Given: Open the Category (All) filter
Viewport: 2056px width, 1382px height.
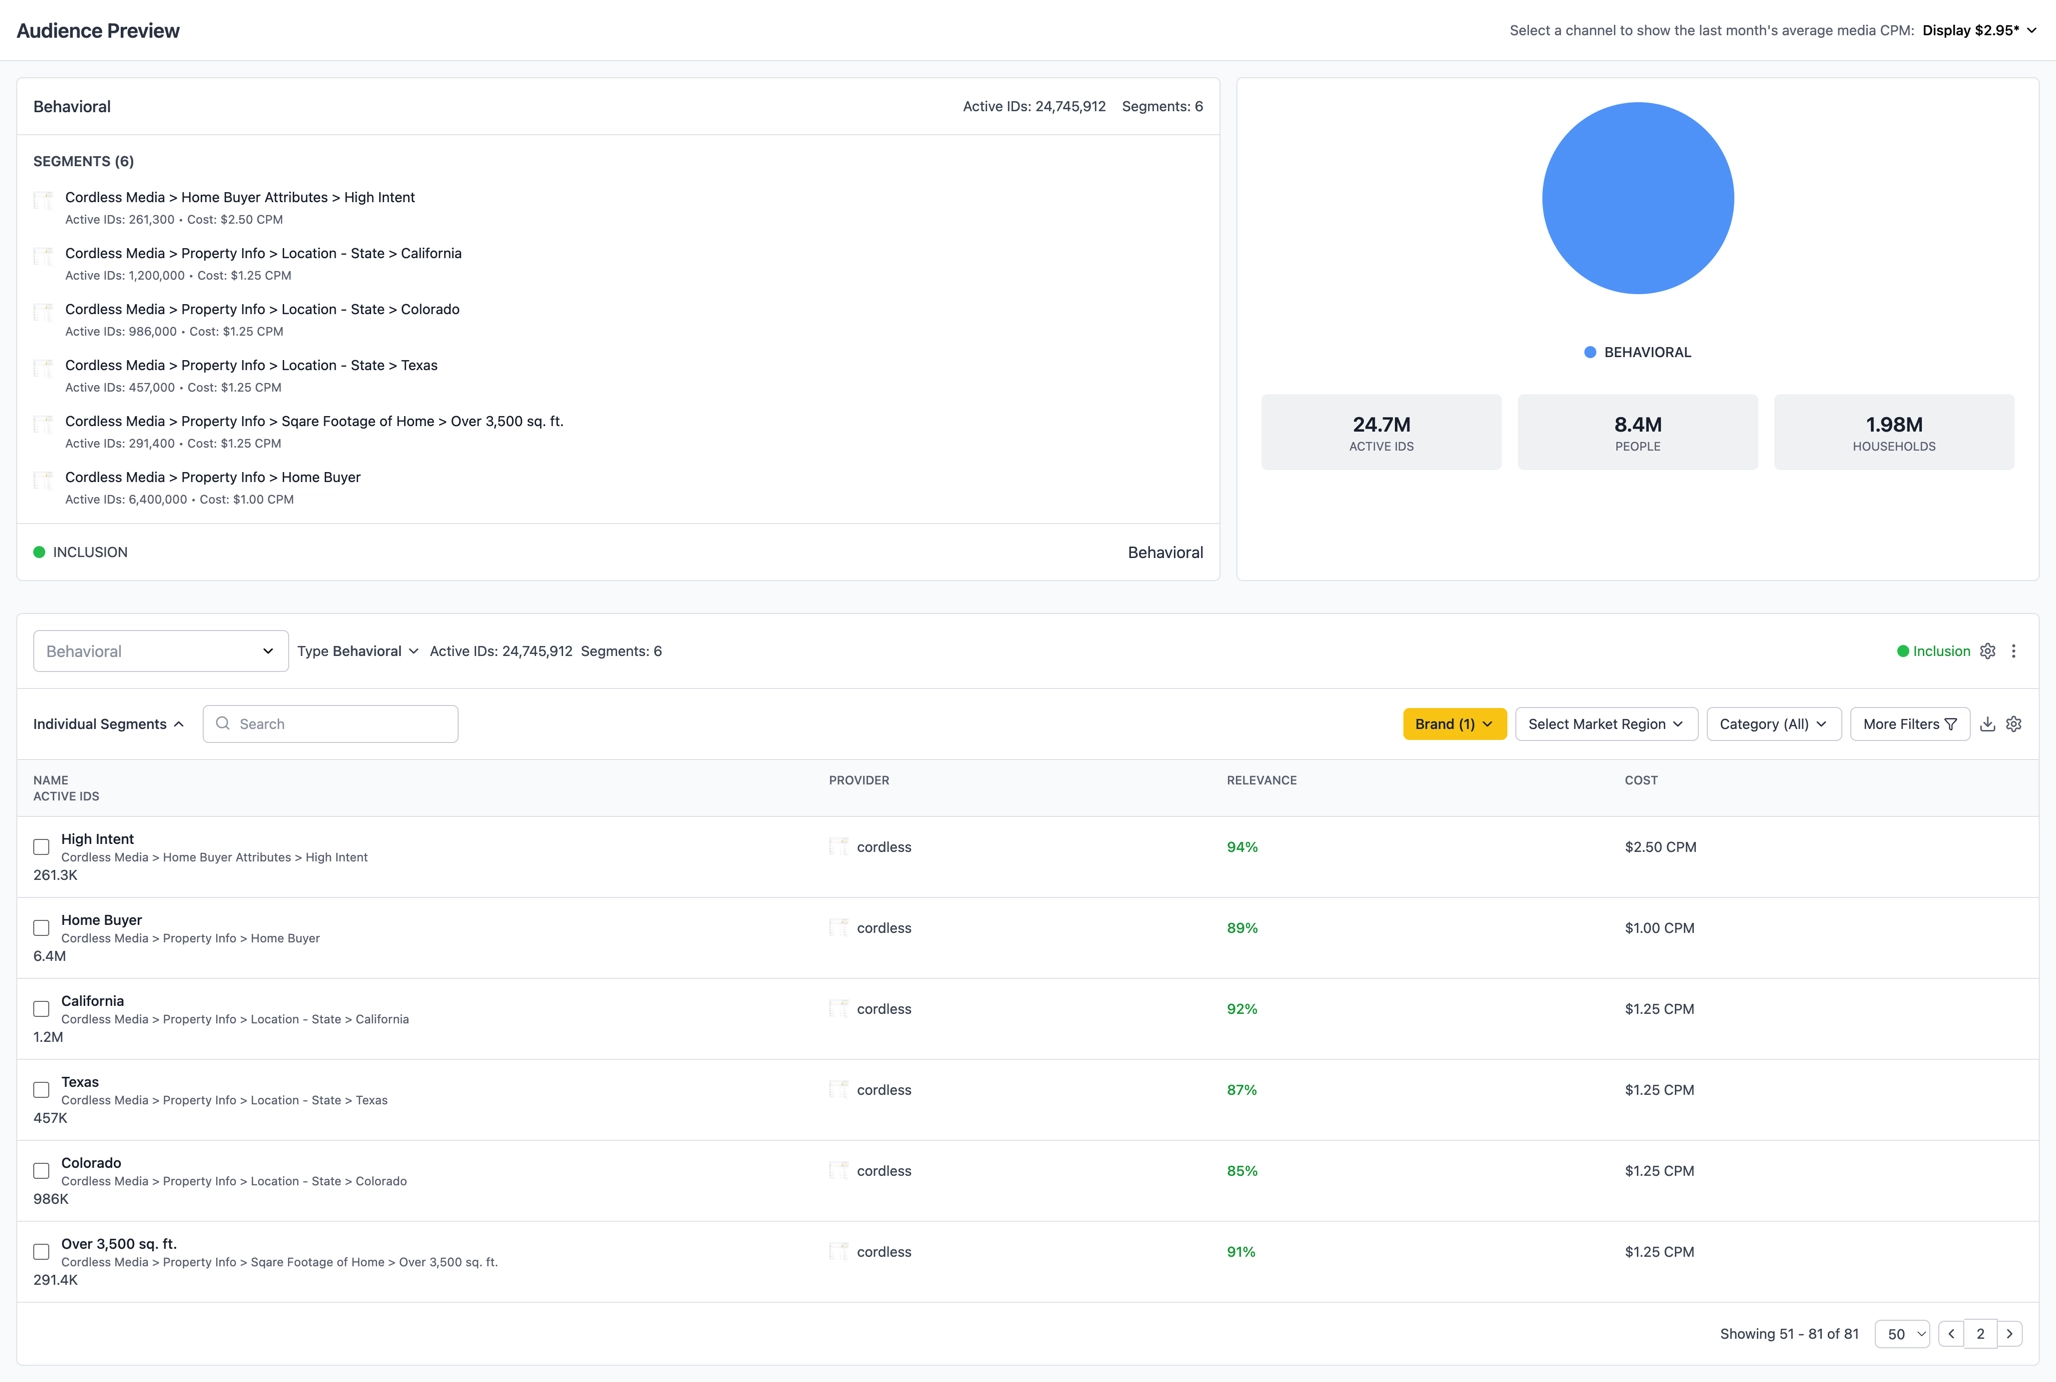Looking at the screenshot, I should [x=1773, y=724].
